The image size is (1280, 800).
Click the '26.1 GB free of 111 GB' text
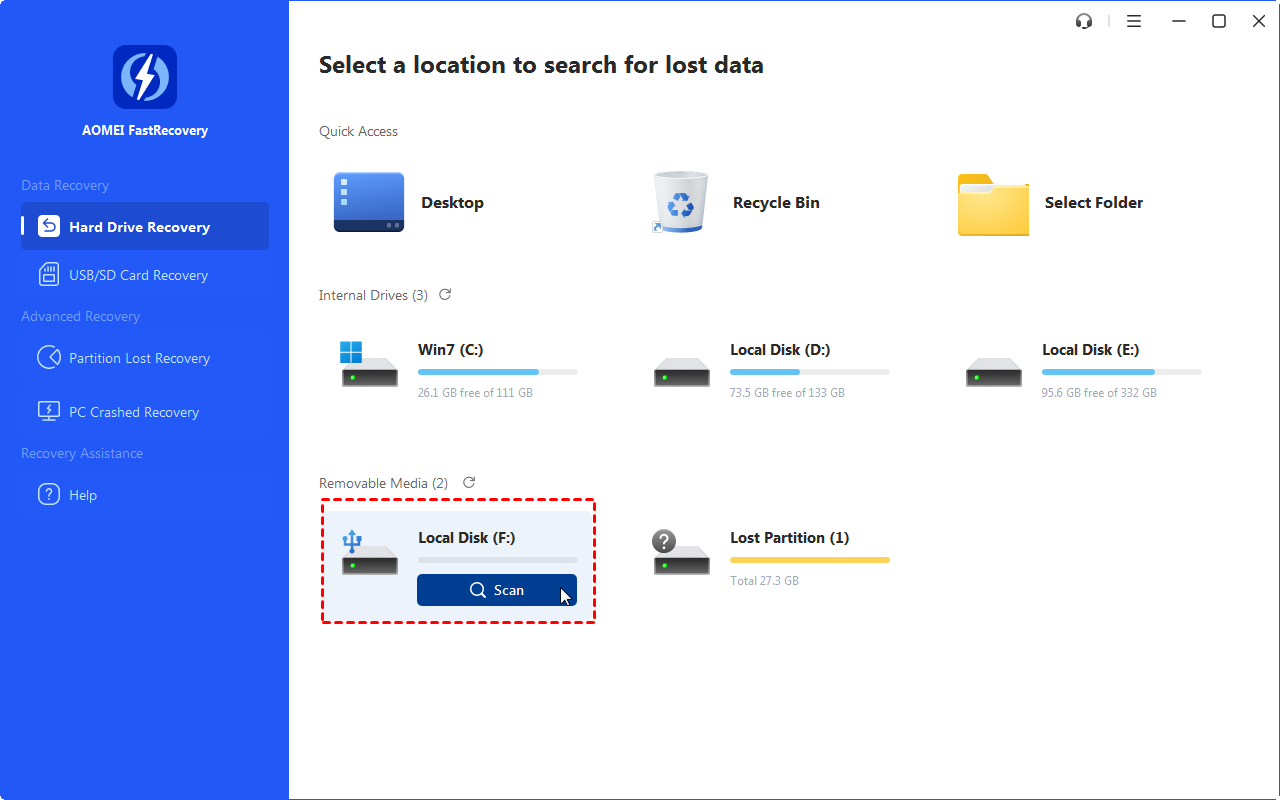tap(475, 393)
